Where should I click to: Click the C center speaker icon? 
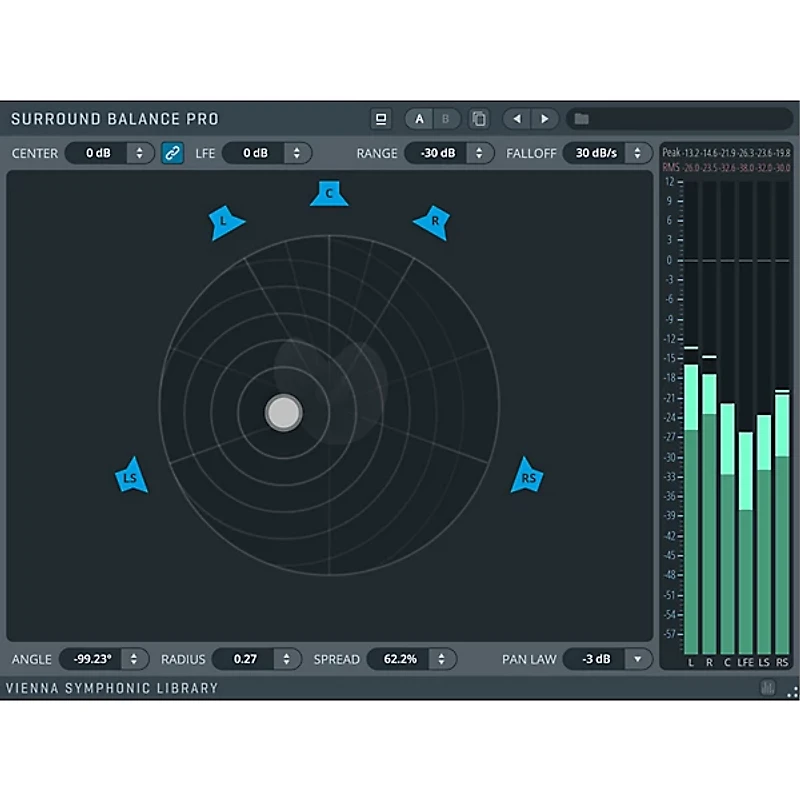click(x=329, y=193)
